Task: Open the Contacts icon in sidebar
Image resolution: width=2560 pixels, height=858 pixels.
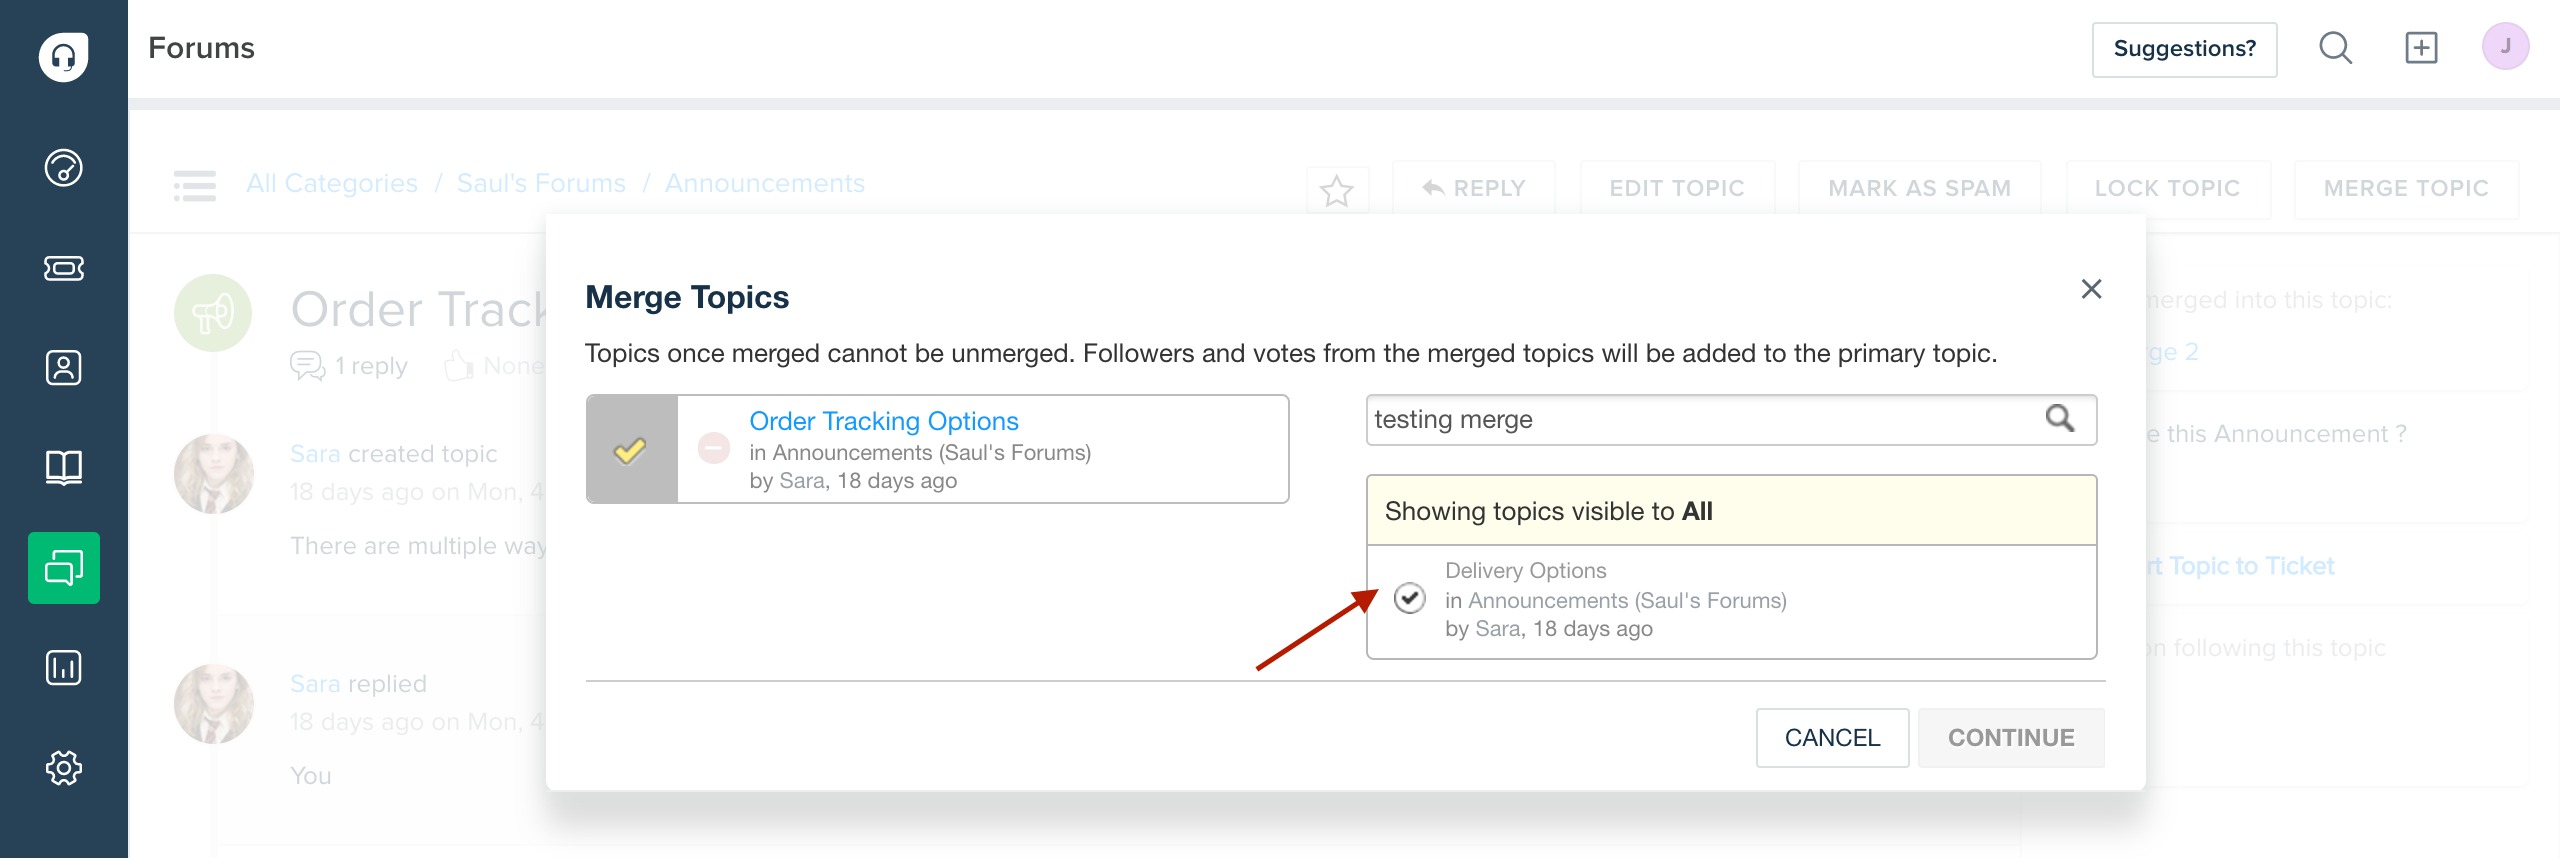Action: click(63, 368)
